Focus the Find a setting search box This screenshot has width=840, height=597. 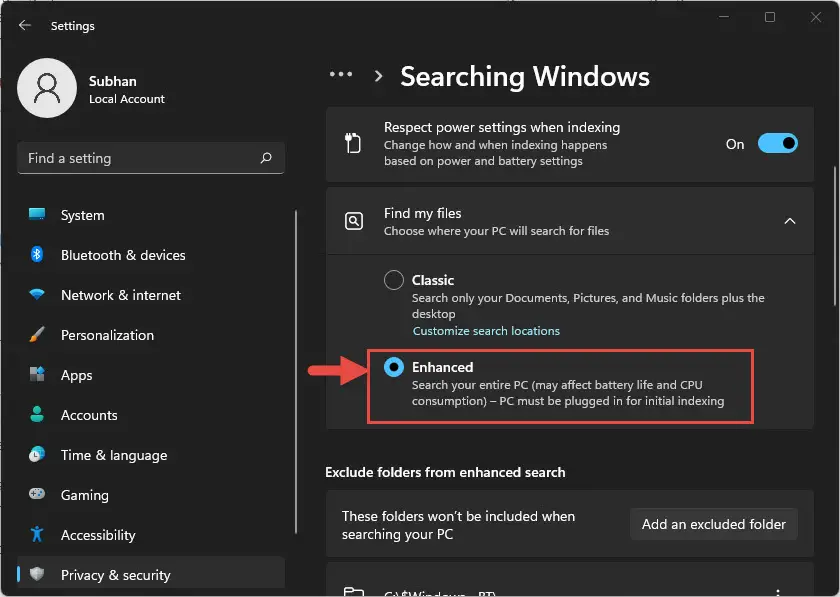coord(151,158)
